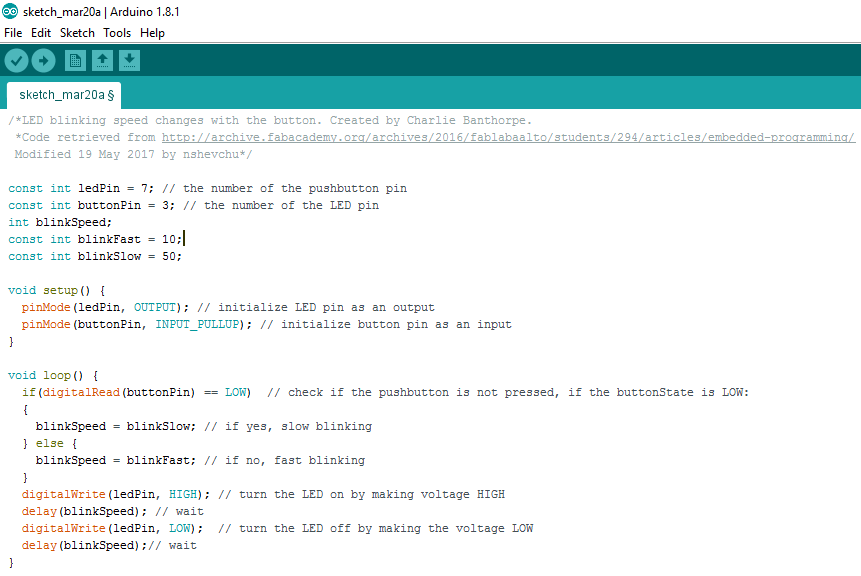Place cursor on ledPin = 7 line
The image size is (861, 576).
click(x=207, y=188)
